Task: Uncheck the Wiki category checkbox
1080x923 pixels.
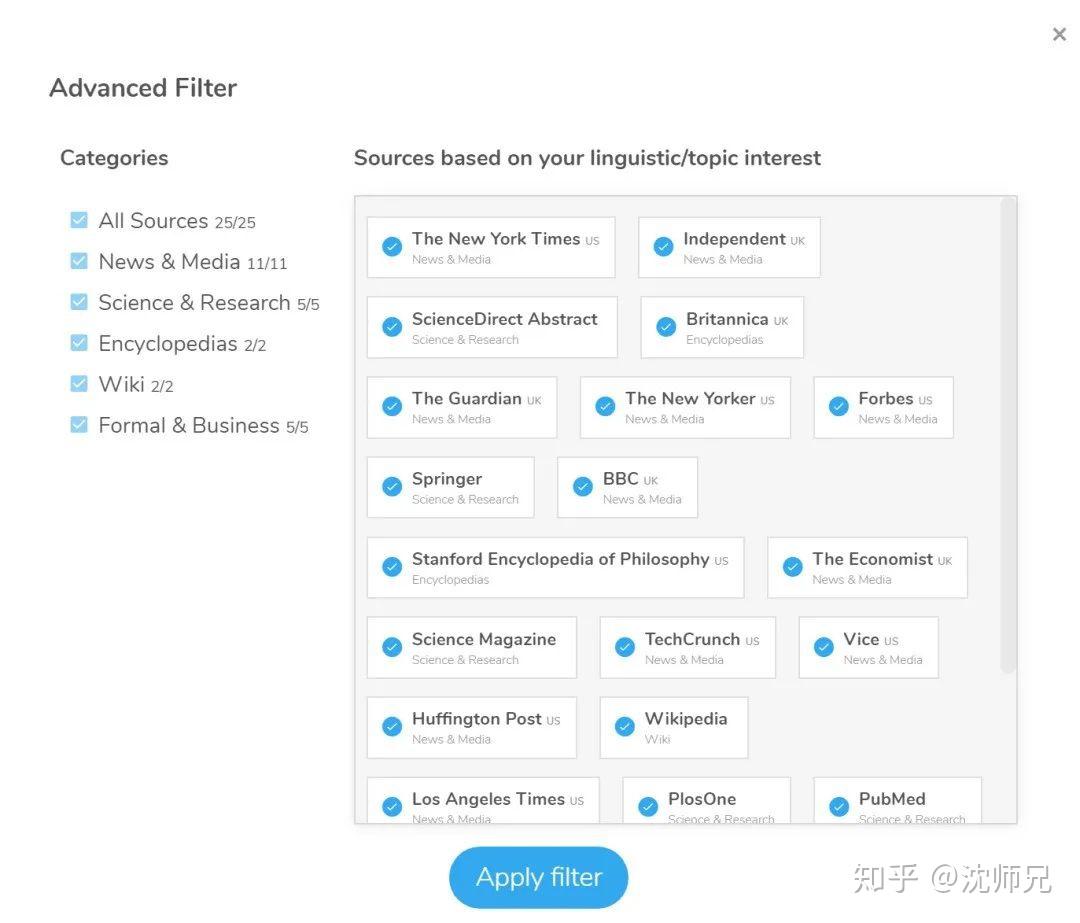Action: coord(79,384)
